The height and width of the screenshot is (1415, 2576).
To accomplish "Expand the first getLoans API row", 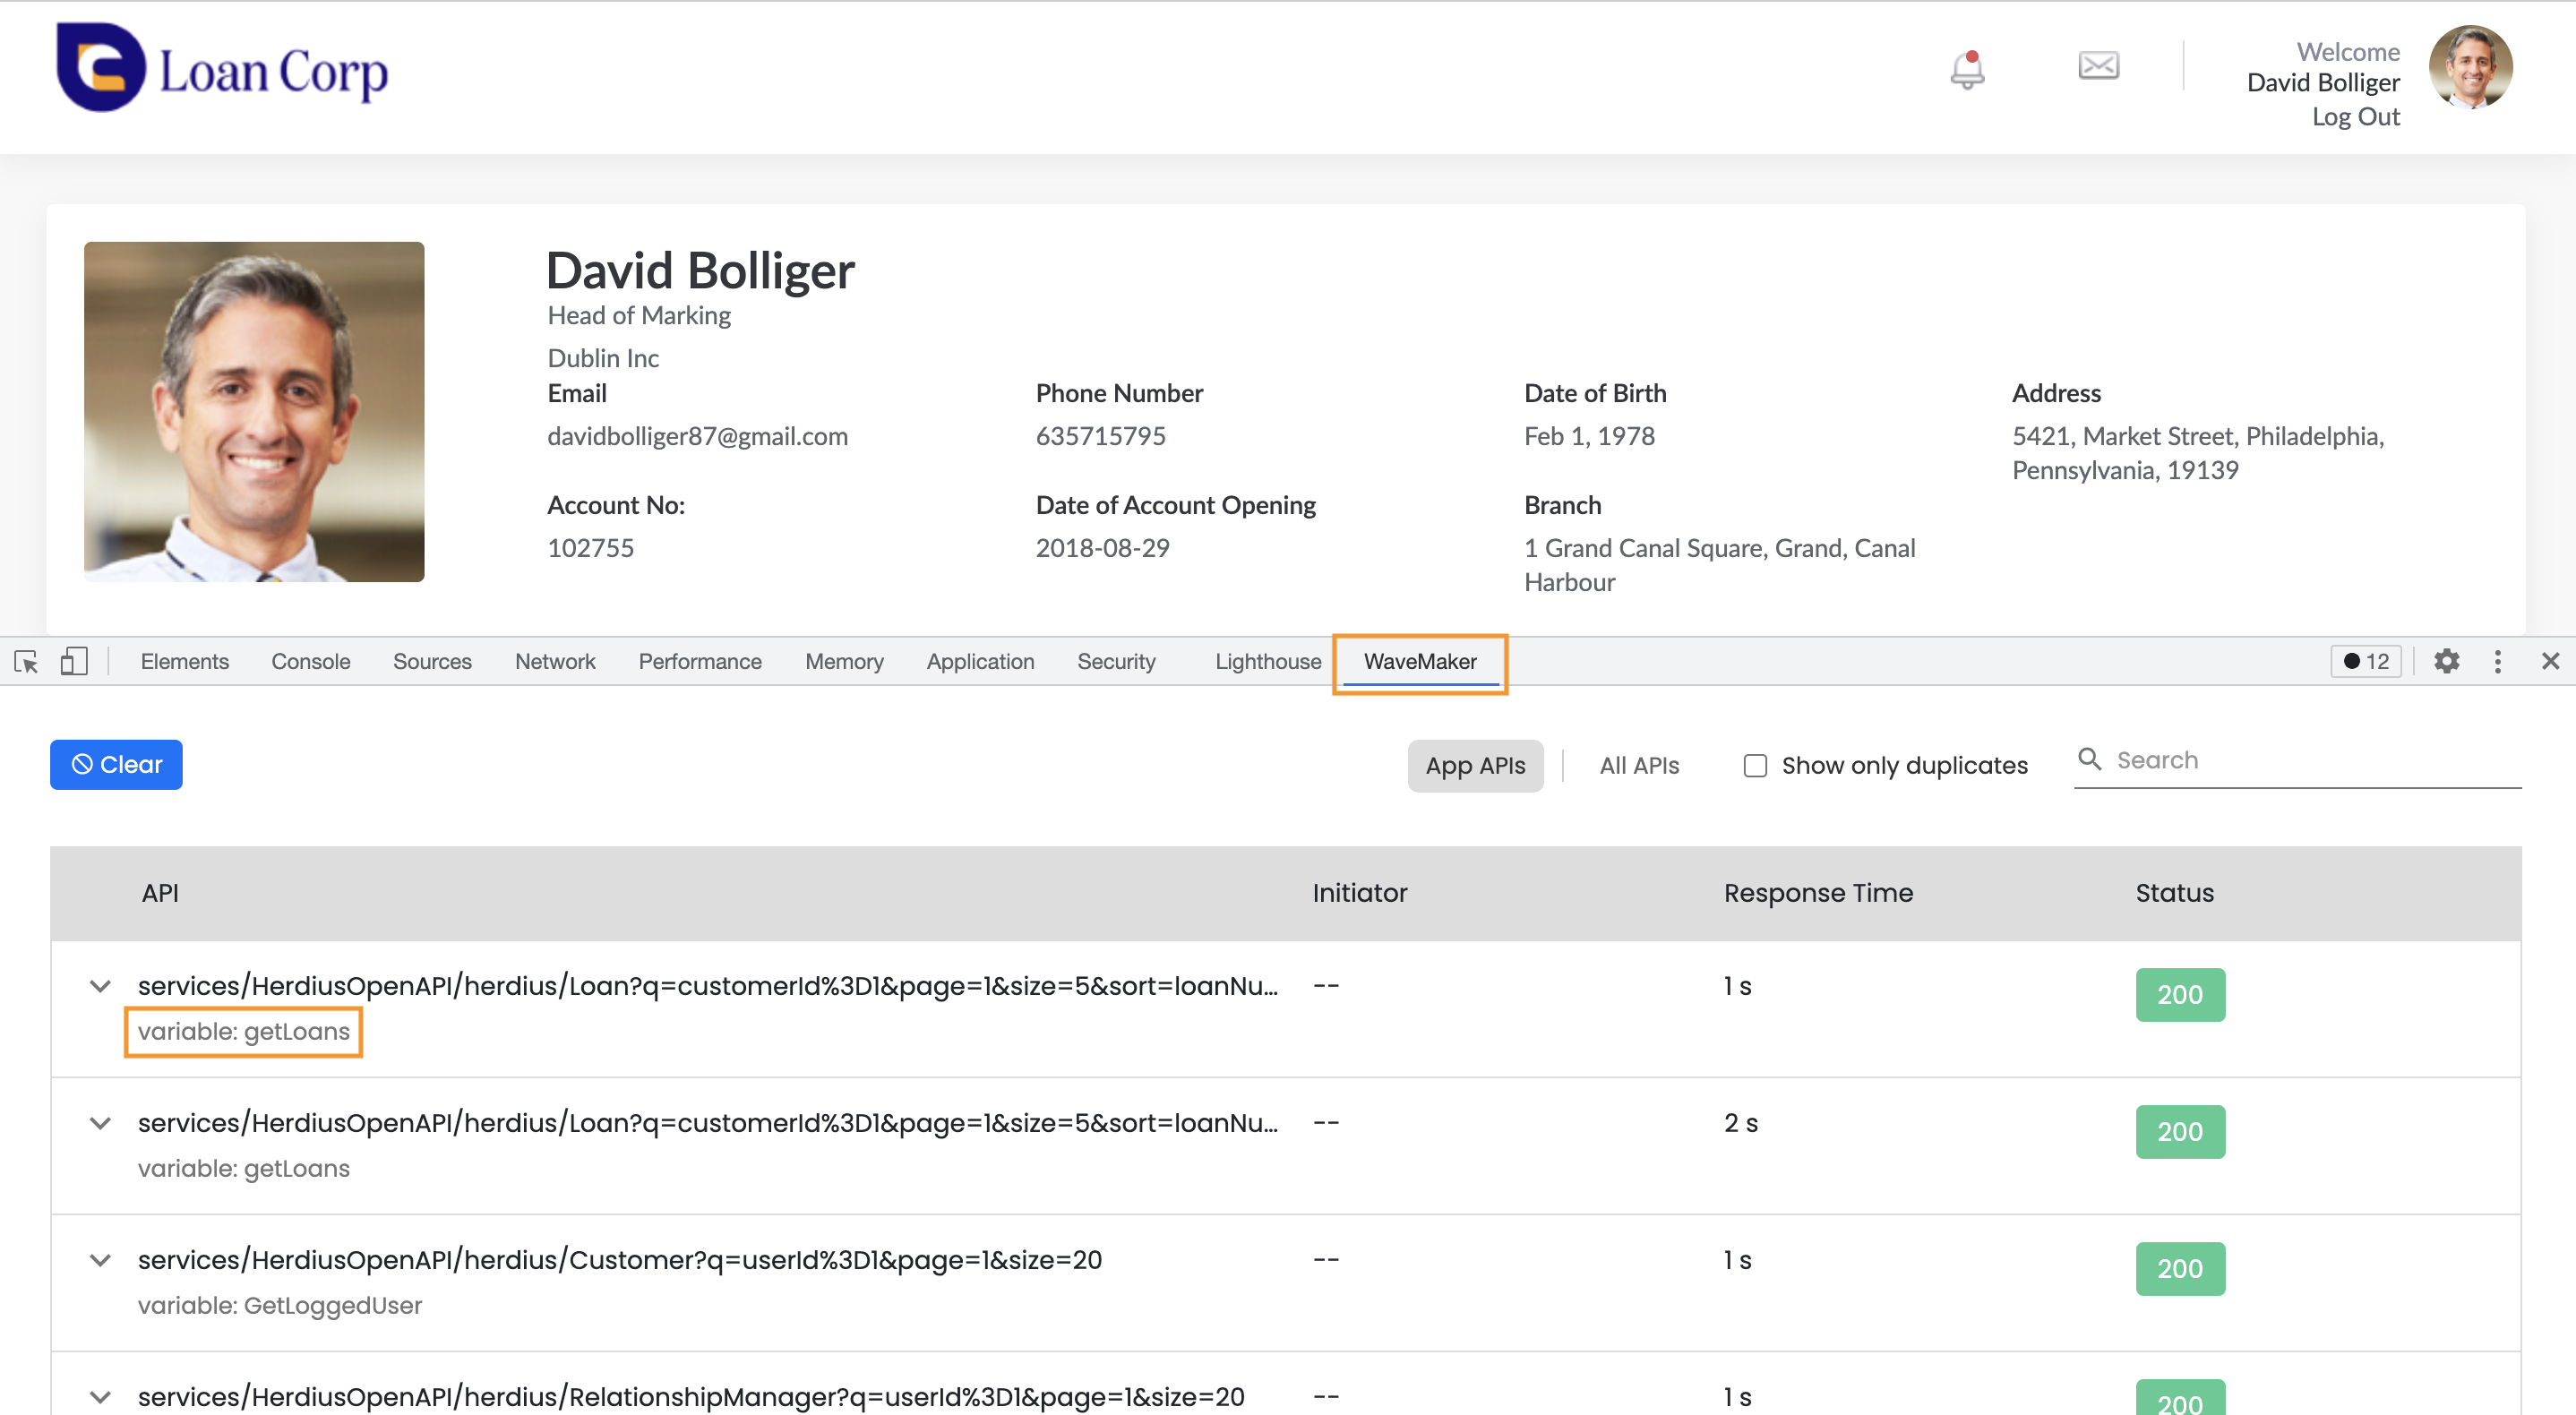I will (100, 986).
